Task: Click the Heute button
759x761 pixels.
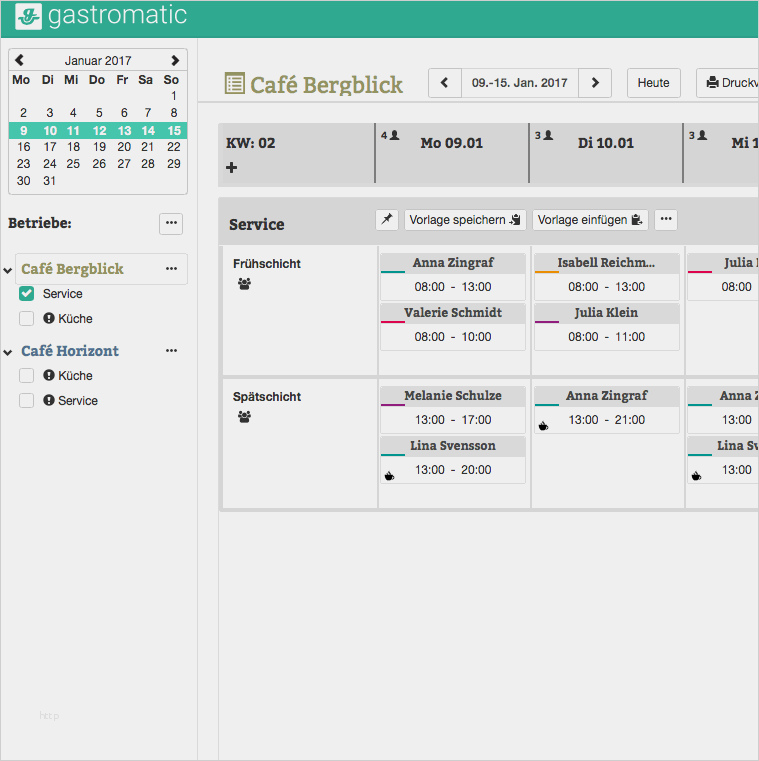Action: coord(653,83)
